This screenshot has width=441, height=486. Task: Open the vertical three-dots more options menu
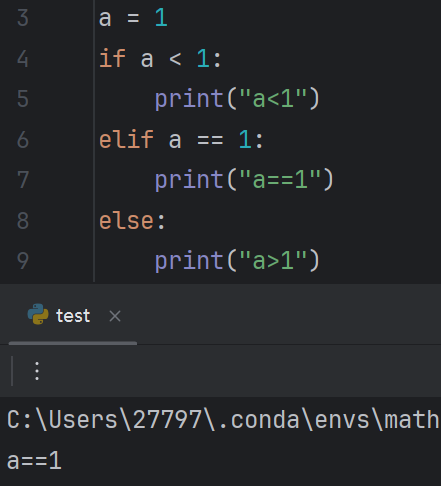click(37, 371)
